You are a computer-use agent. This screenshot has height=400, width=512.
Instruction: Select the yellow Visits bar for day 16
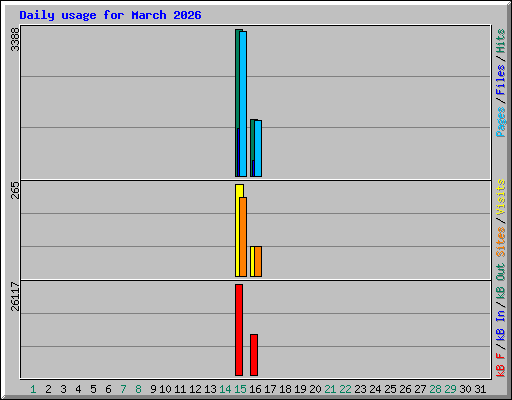point(252,261)
